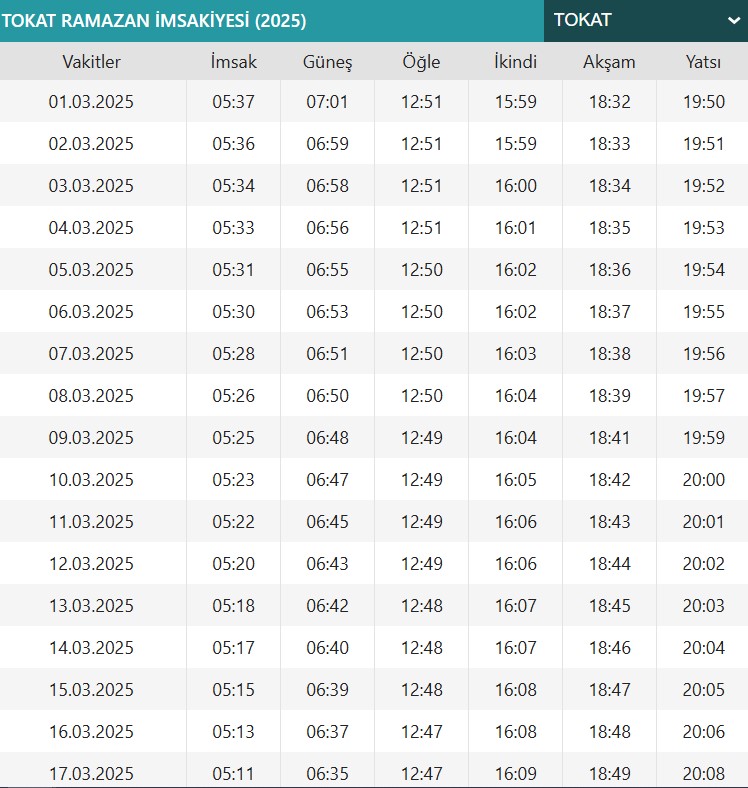Click the İkindi time for 14.03.2025
Screen dimensions: 748x788
(x=515, y=648)
